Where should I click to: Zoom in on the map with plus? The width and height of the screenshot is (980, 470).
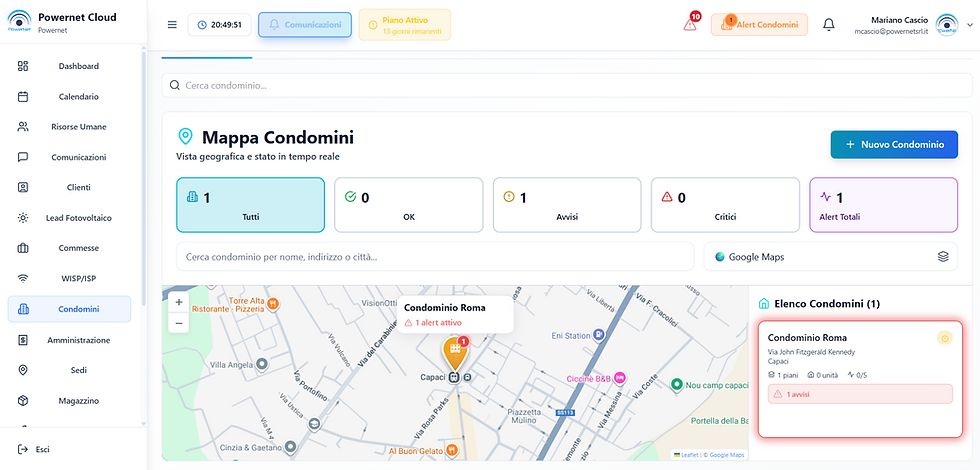click(x=179, y=302)
